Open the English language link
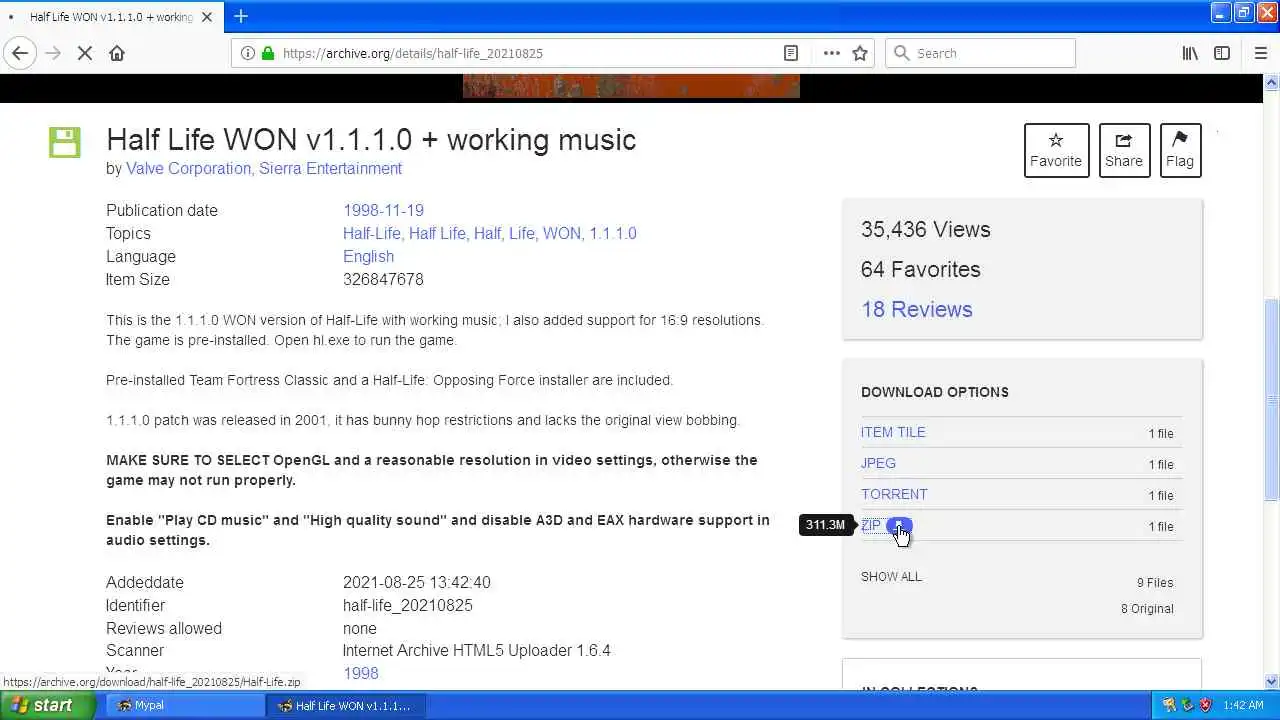Image resolution: width=1280 pixels, height=720 pixels. coord(368,256)
